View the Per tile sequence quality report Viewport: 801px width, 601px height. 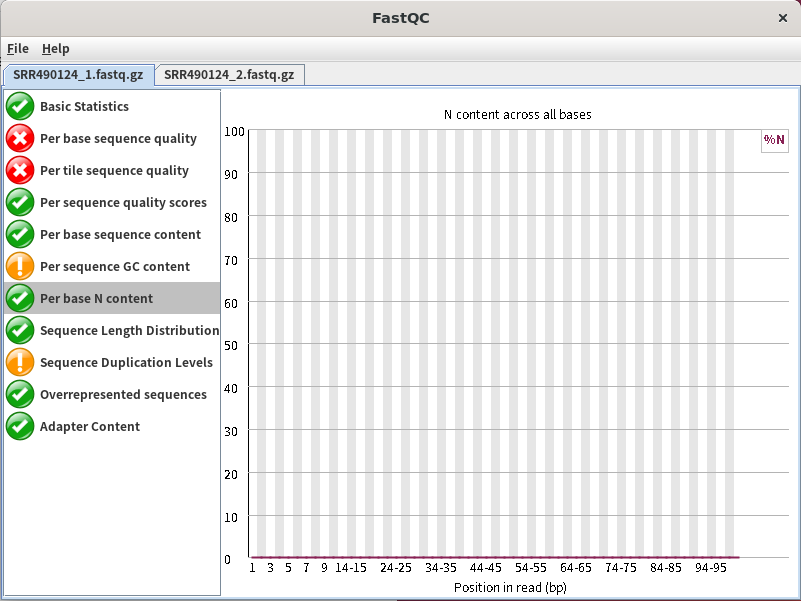click(112, 170)
